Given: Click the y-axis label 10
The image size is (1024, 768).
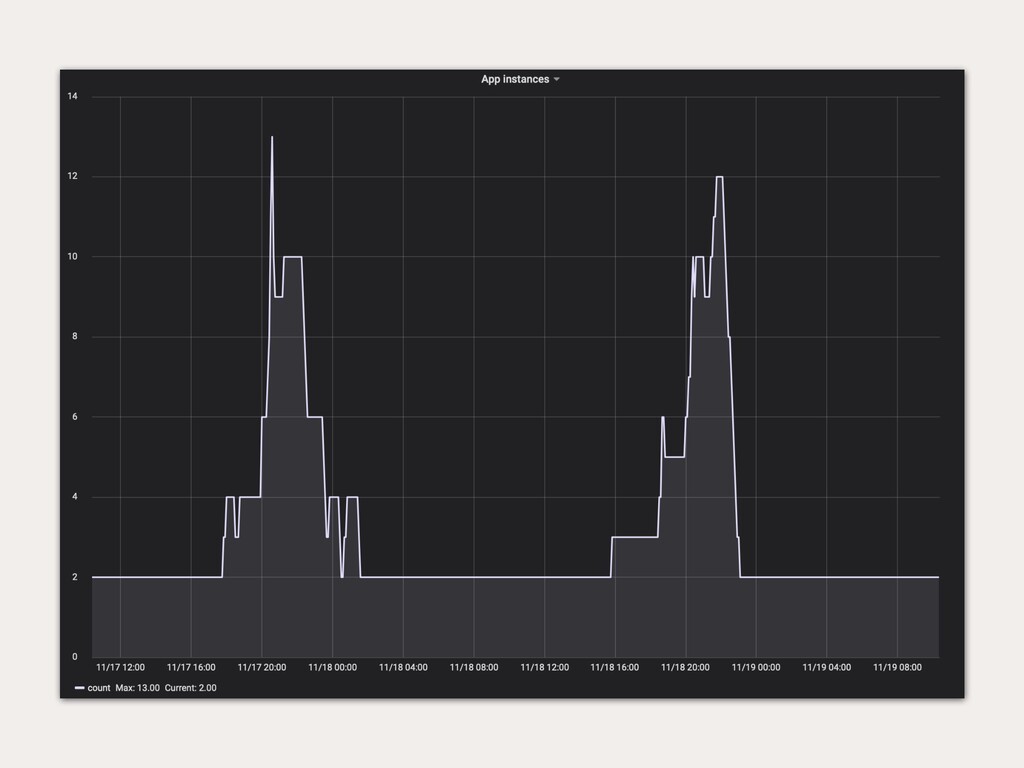Looking at the screenshot, I should point(72,257).
